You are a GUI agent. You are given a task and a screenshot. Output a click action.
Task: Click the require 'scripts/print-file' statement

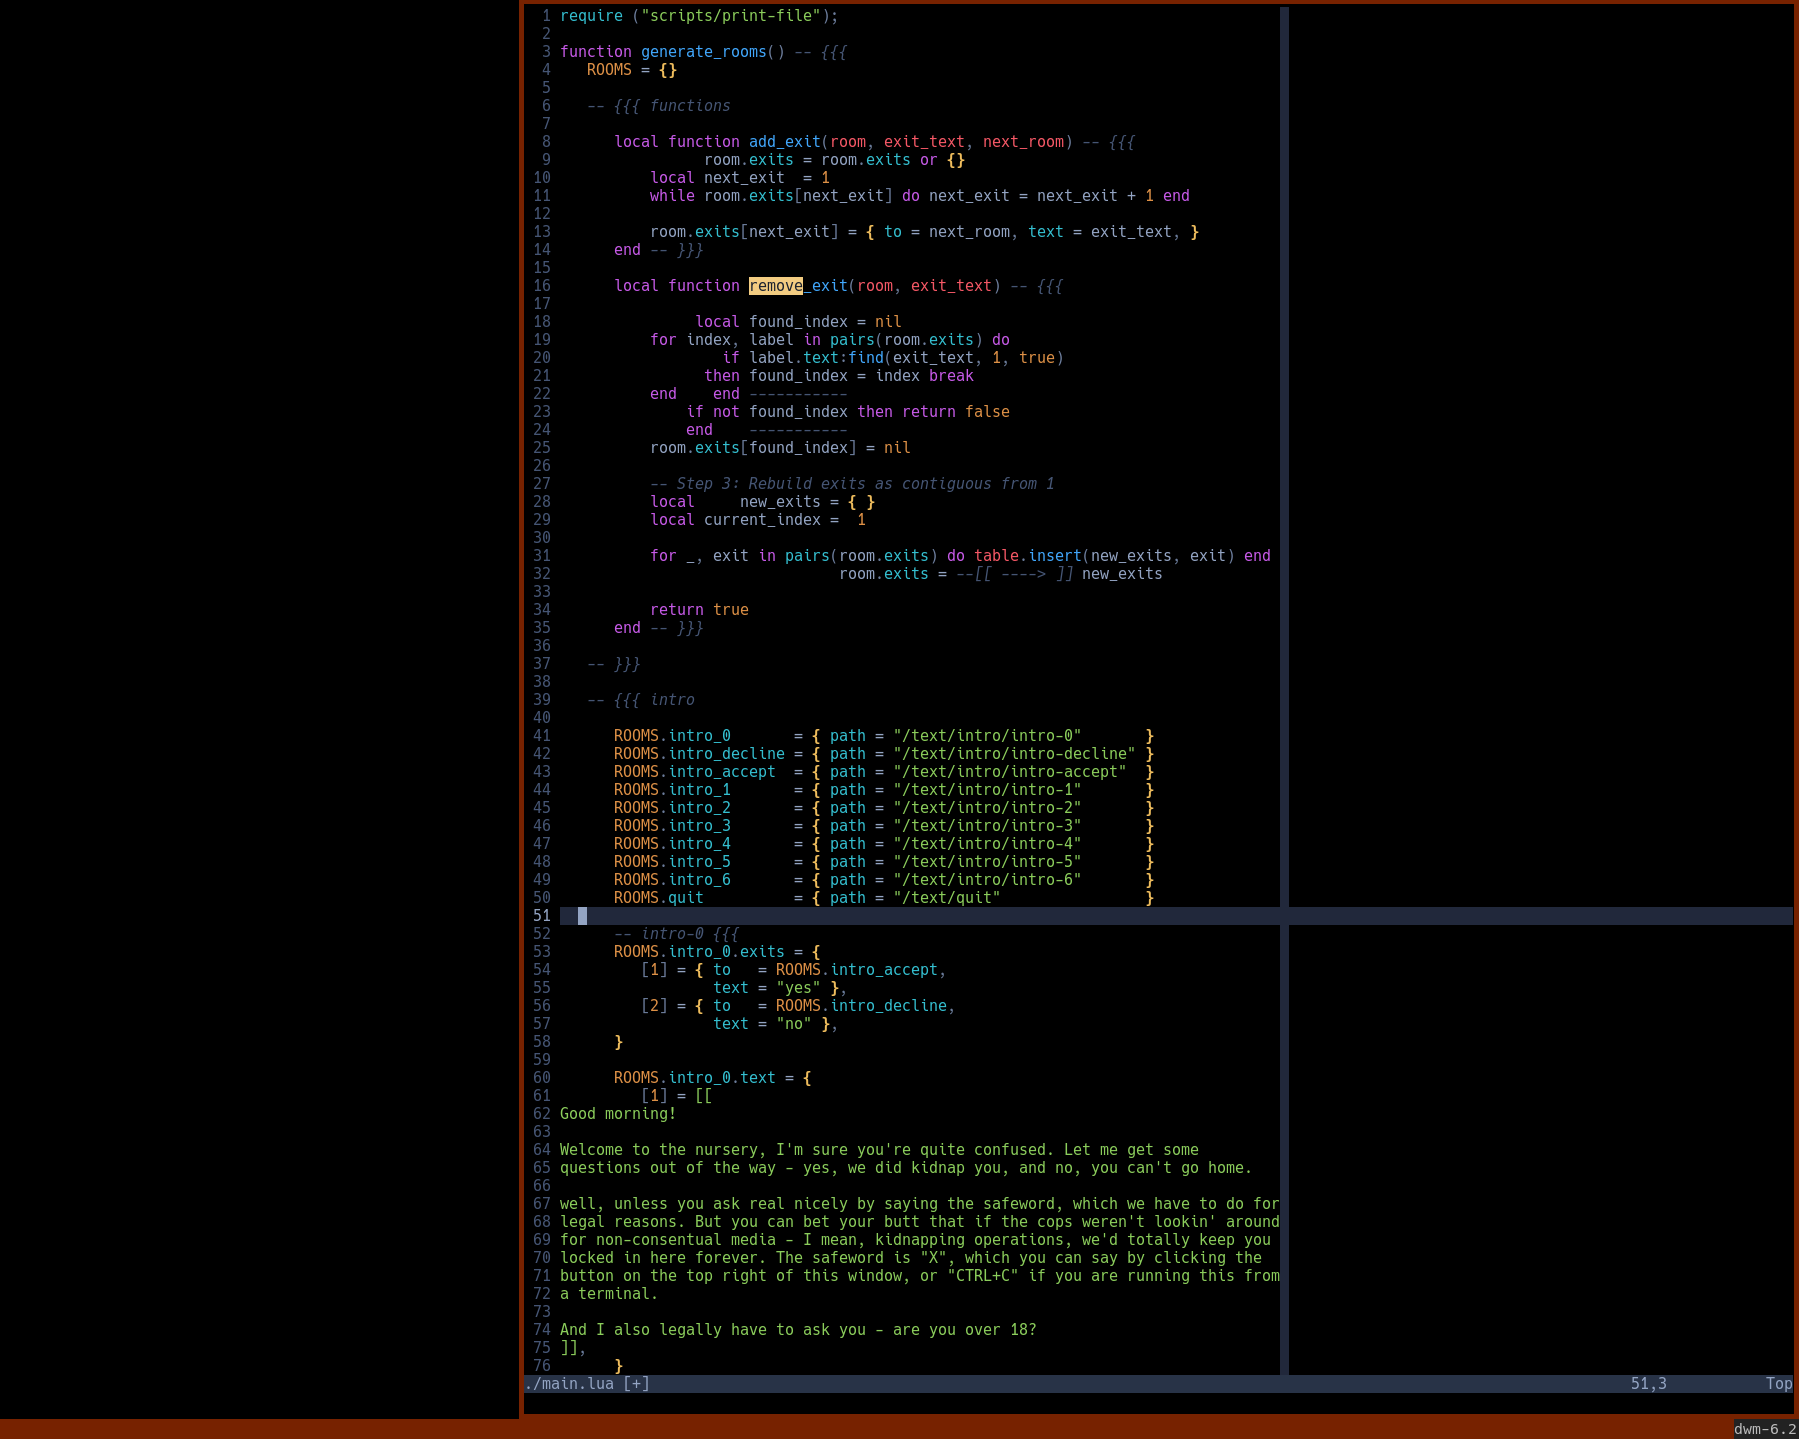coord(700,16)
